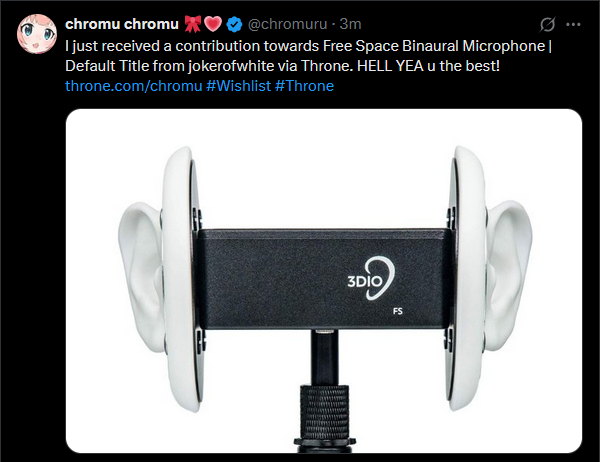600x462 pixels.
Task: Click the HELL YEA u the best text
Action: [428, 66]
